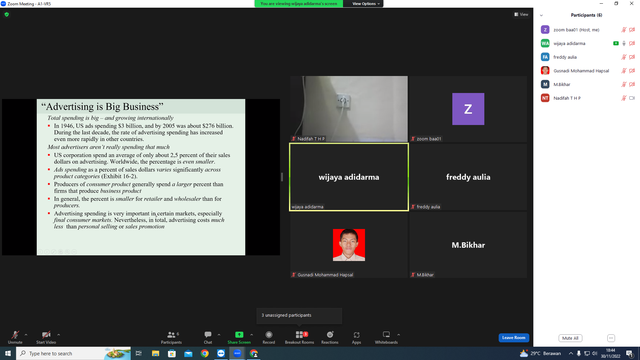Click the highlighted wijaya adidarma video tile

349,177
